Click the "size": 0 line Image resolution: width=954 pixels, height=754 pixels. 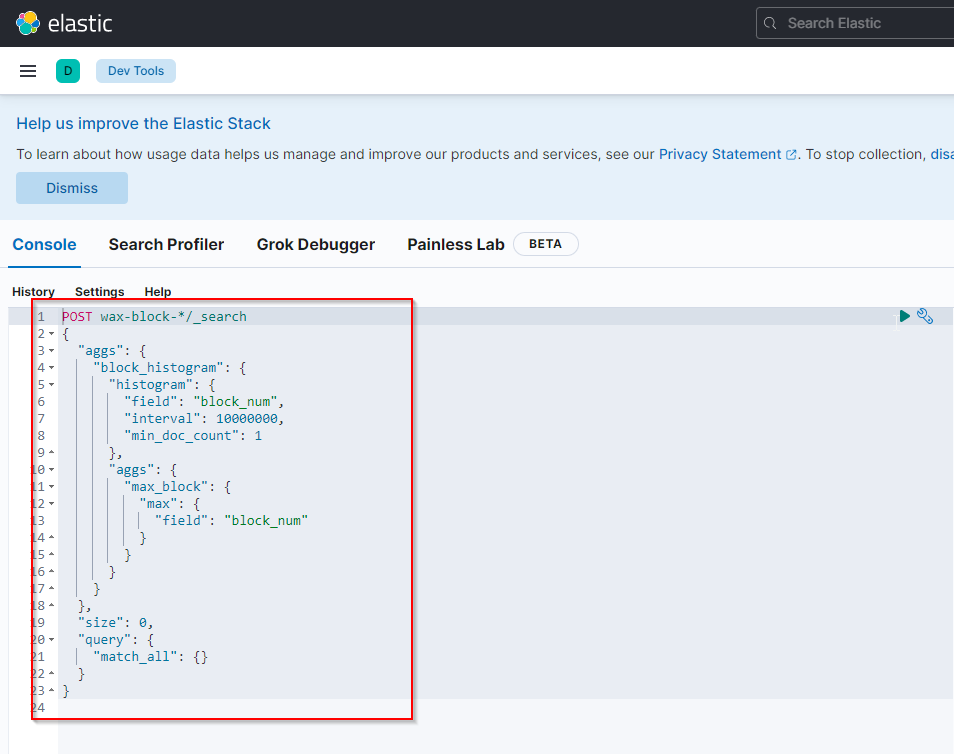point(115,623)
